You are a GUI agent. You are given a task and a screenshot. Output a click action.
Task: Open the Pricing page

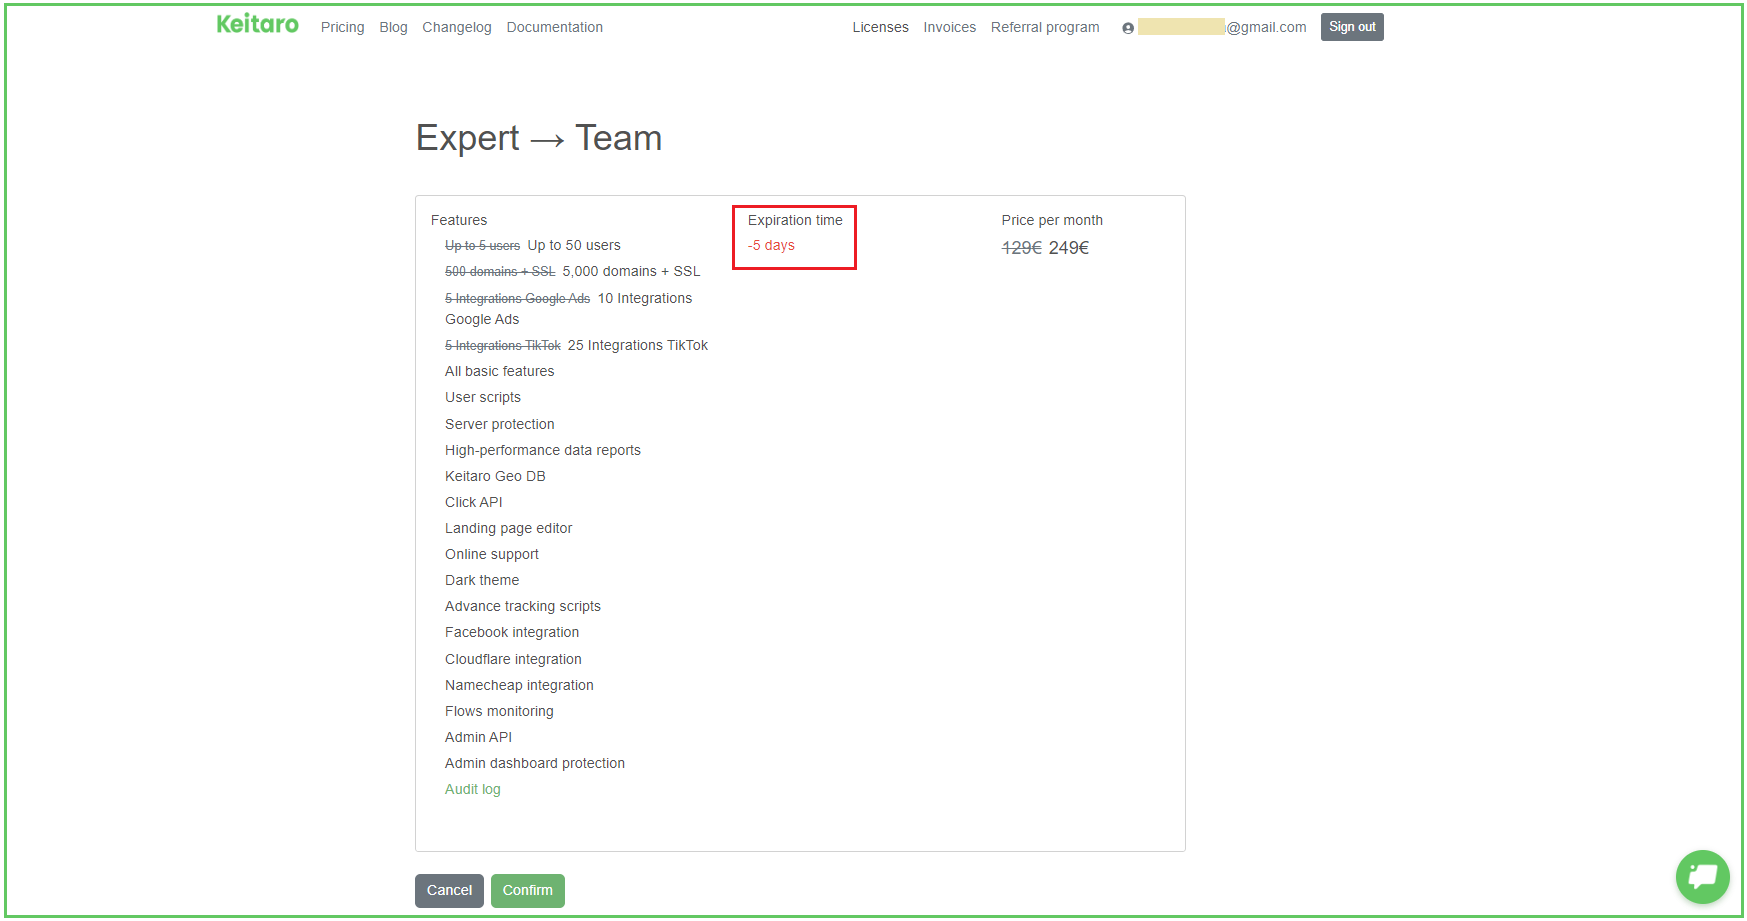tap(342, 27)
